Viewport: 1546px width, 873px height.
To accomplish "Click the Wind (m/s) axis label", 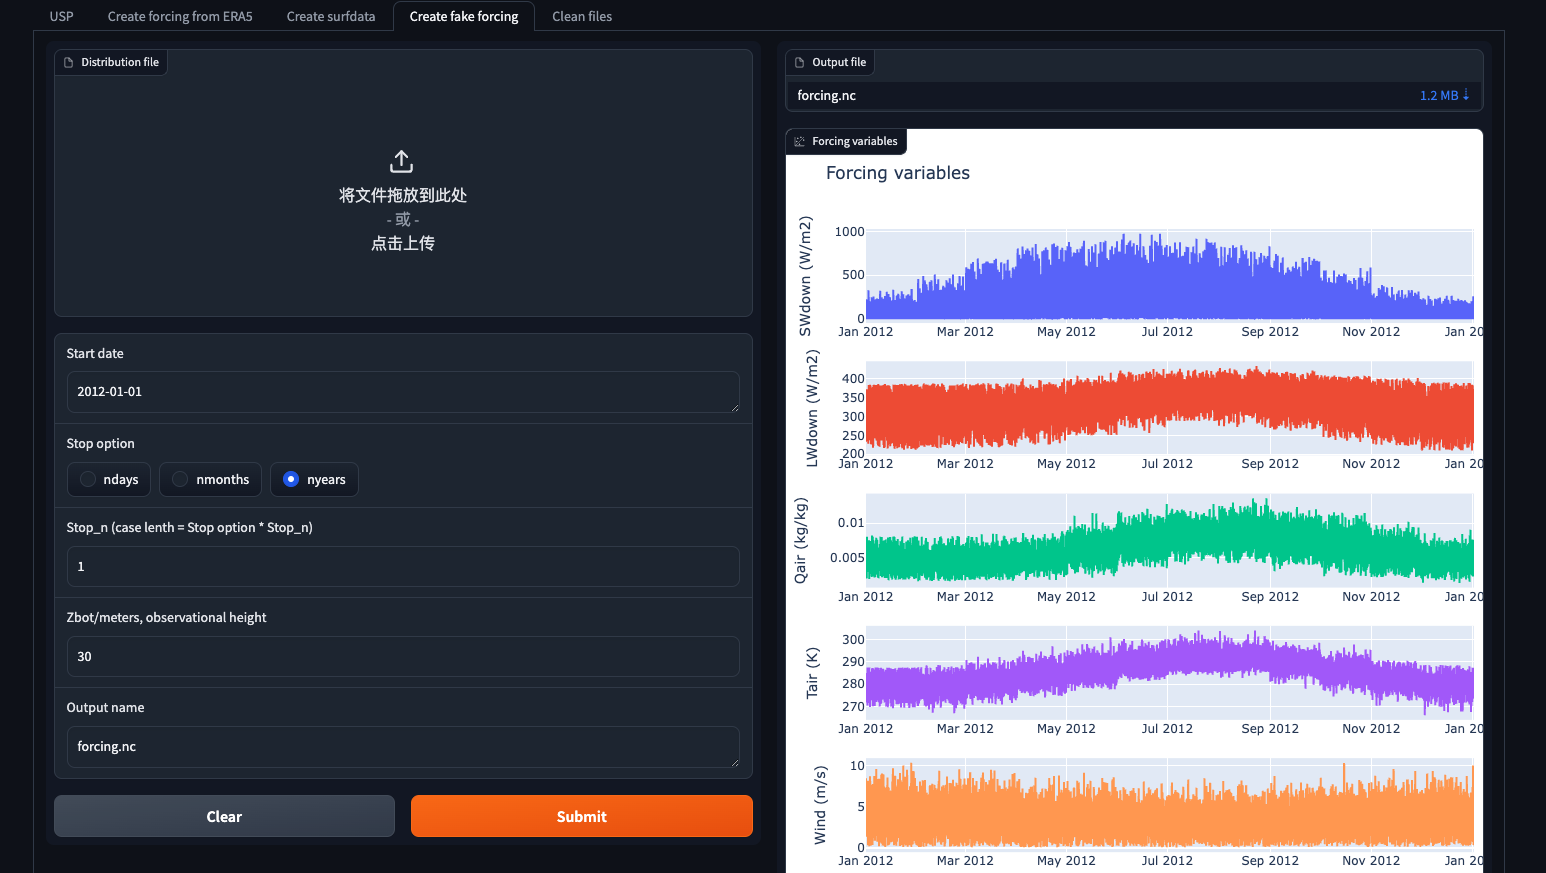I will pos(820,805).
